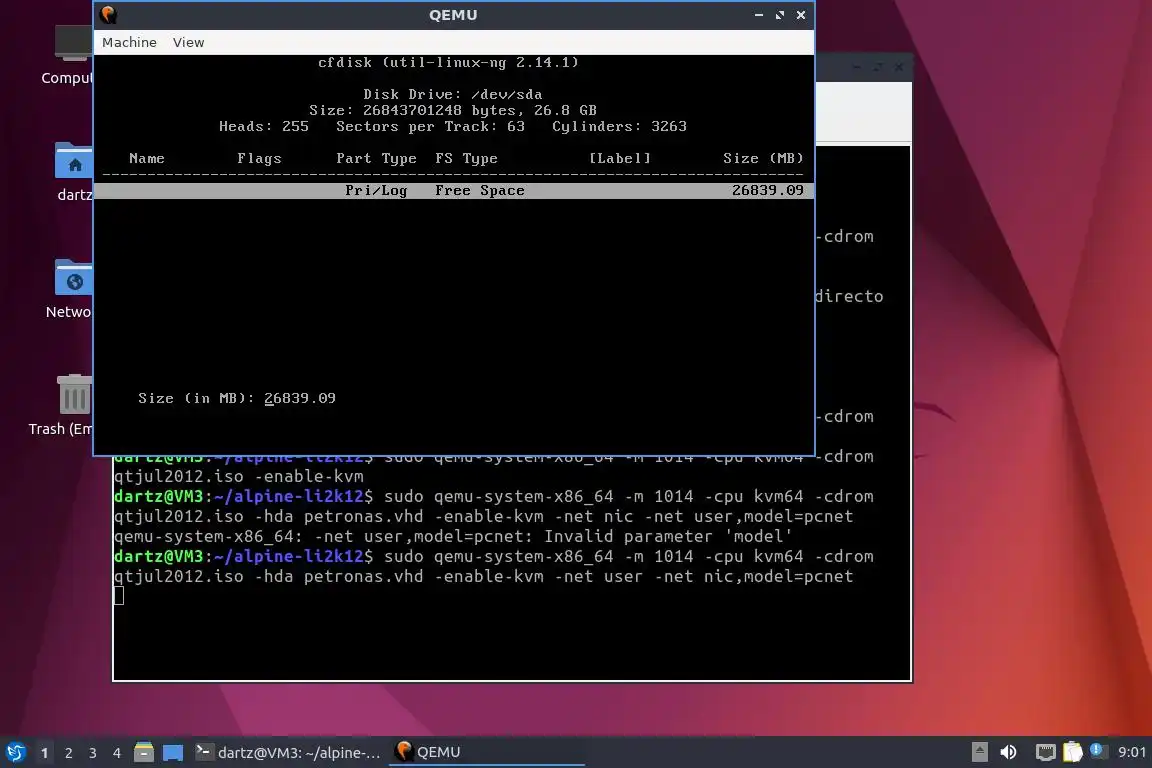Open the Machine menu in QEMU

(129, 43)
